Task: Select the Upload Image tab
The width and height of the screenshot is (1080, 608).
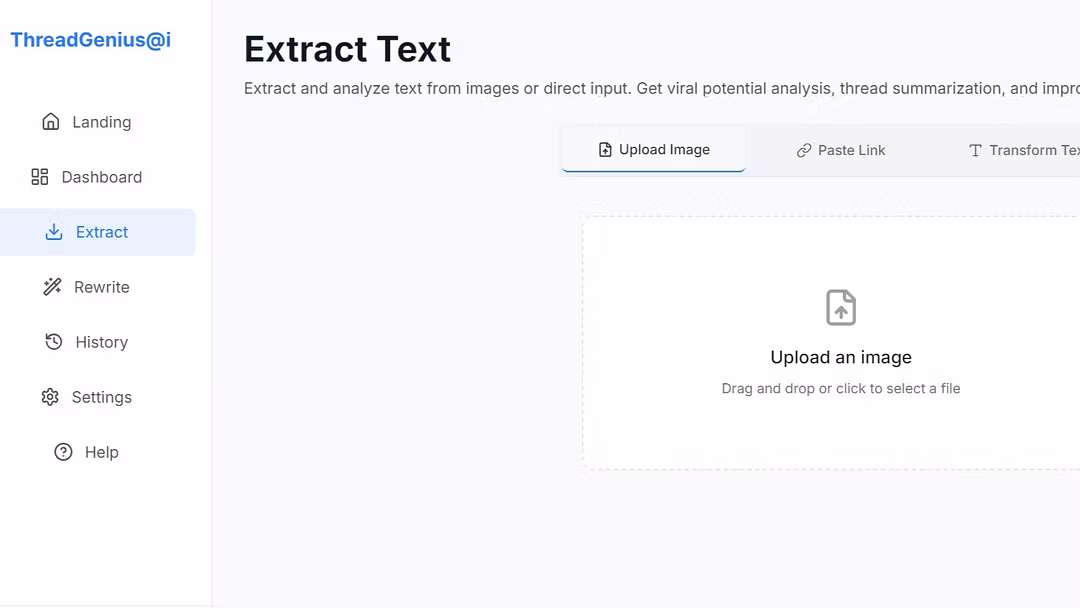Action: click(654, 149)
